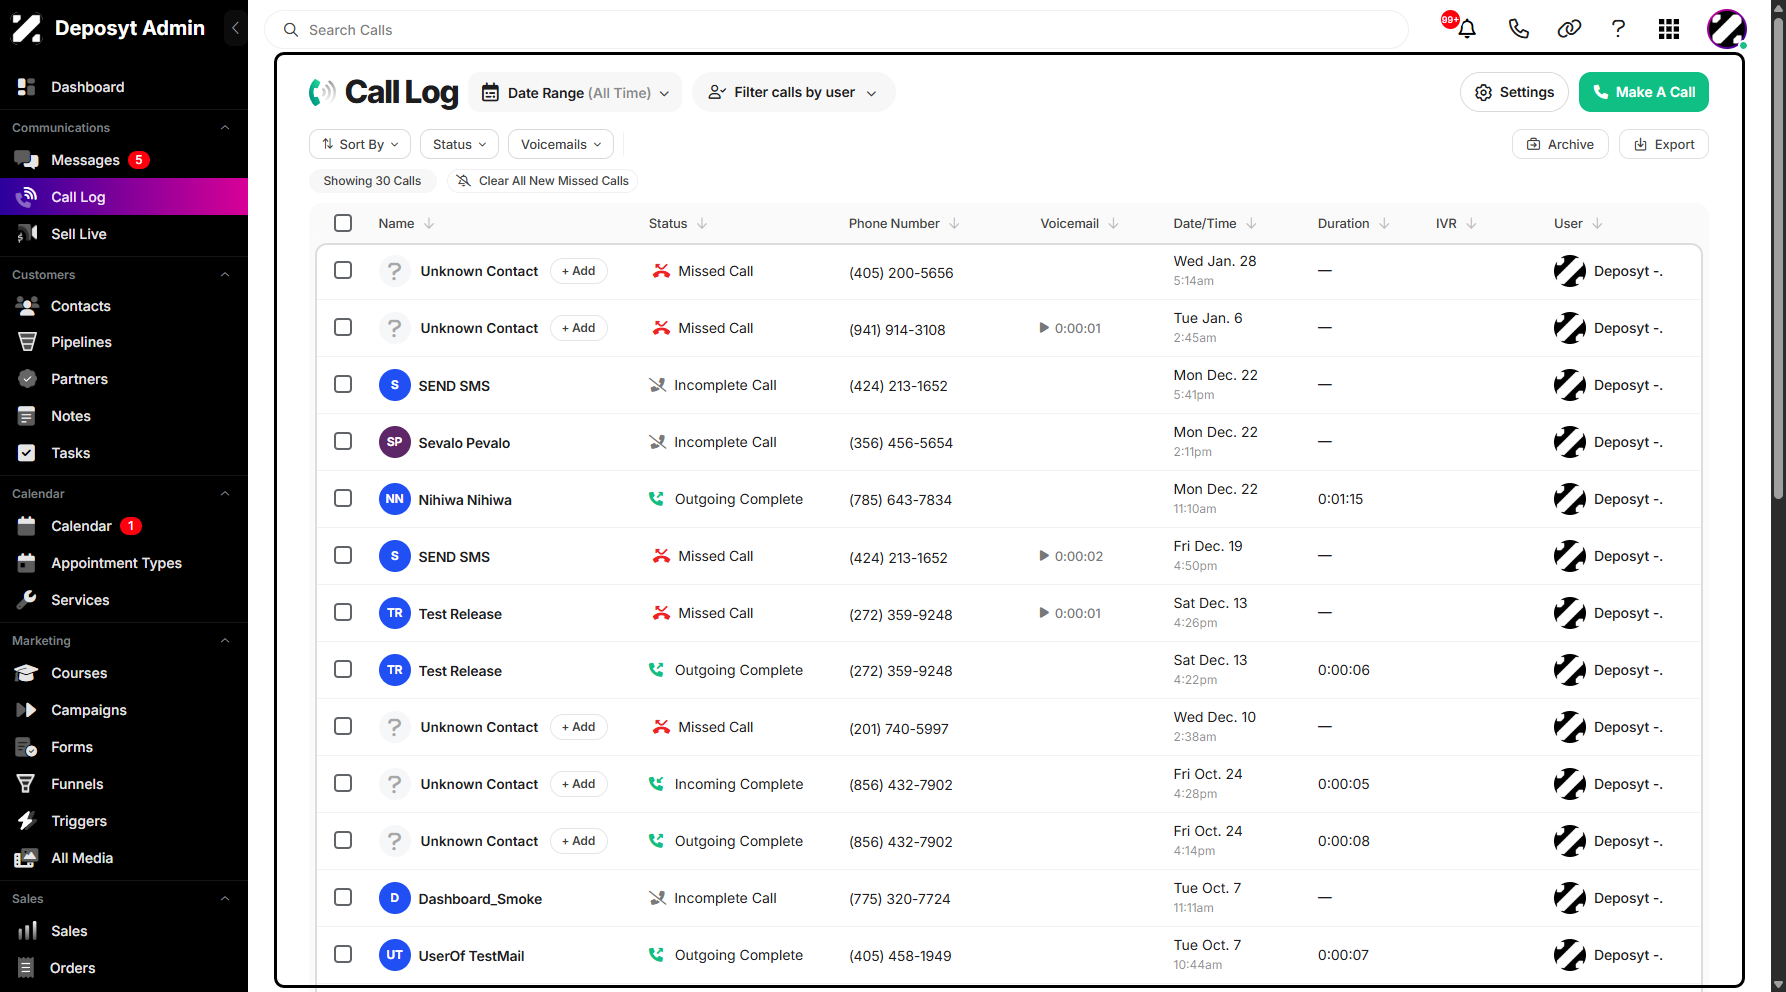Select the Nihiwa Nihiwa row checkbox
Screen dimensions: 1786x992
point(343,498)
